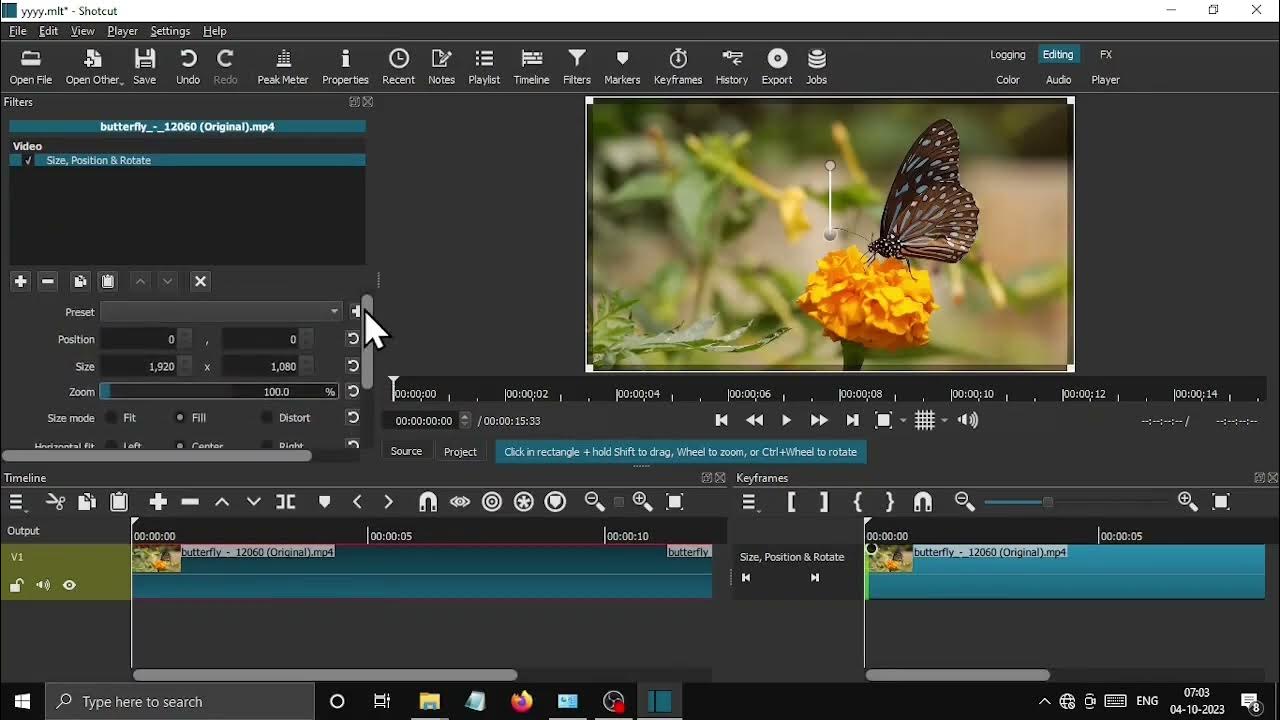Show the Jobs panel
Viewport: 1280px width, 720px height.
(x=817, y=67)
